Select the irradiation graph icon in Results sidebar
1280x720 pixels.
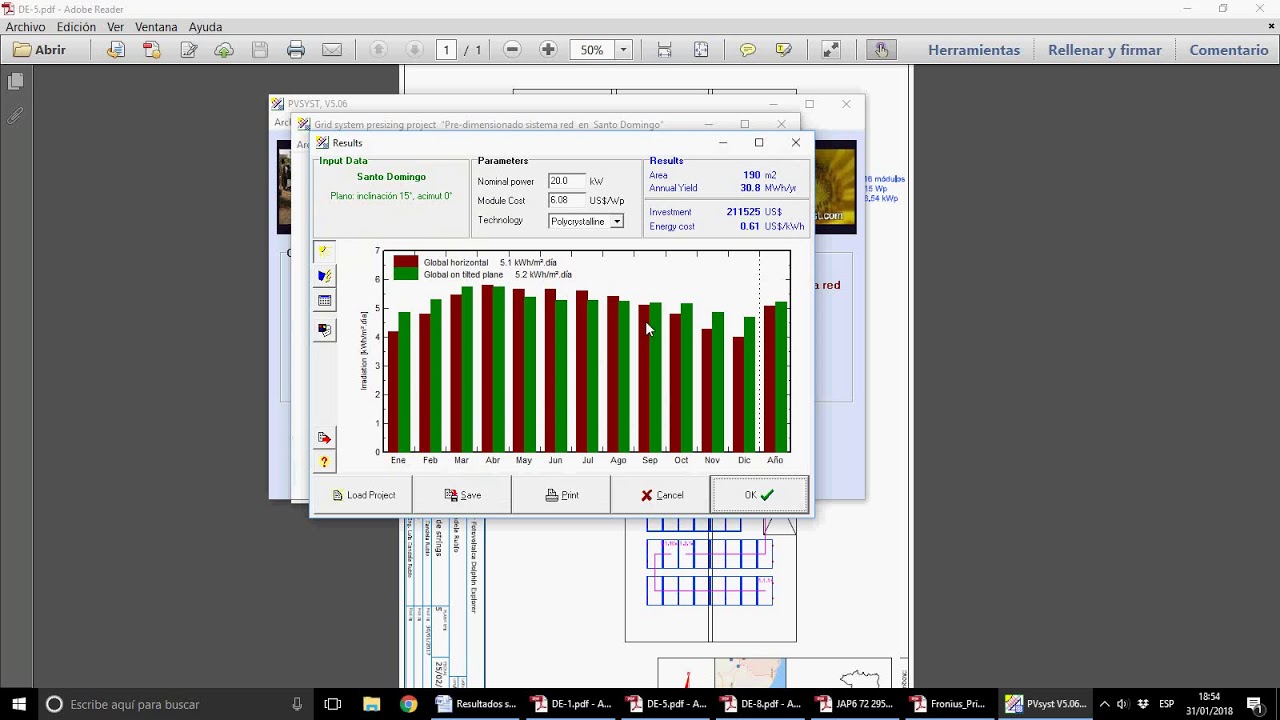pos(324,251)
